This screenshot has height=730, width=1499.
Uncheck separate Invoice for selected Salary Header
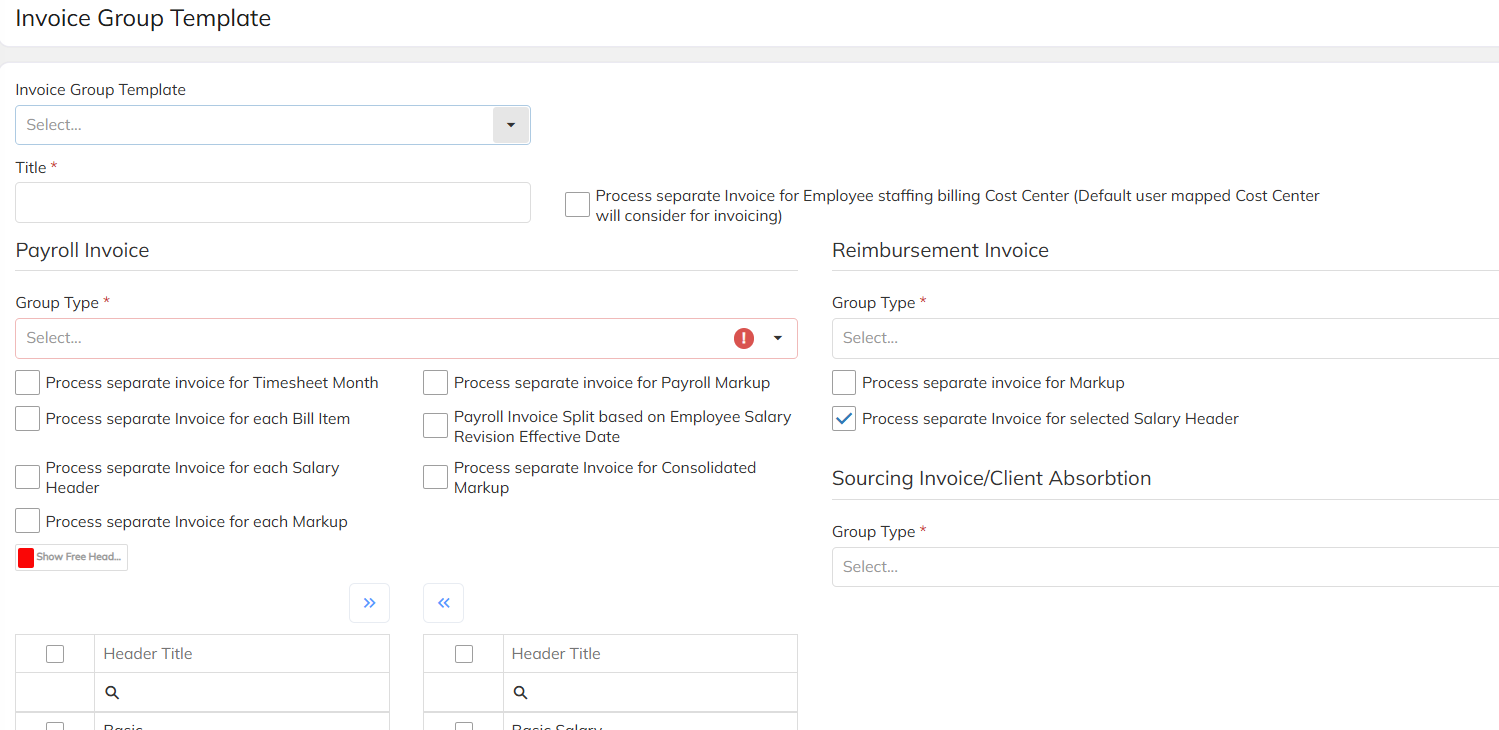[844, 419]
